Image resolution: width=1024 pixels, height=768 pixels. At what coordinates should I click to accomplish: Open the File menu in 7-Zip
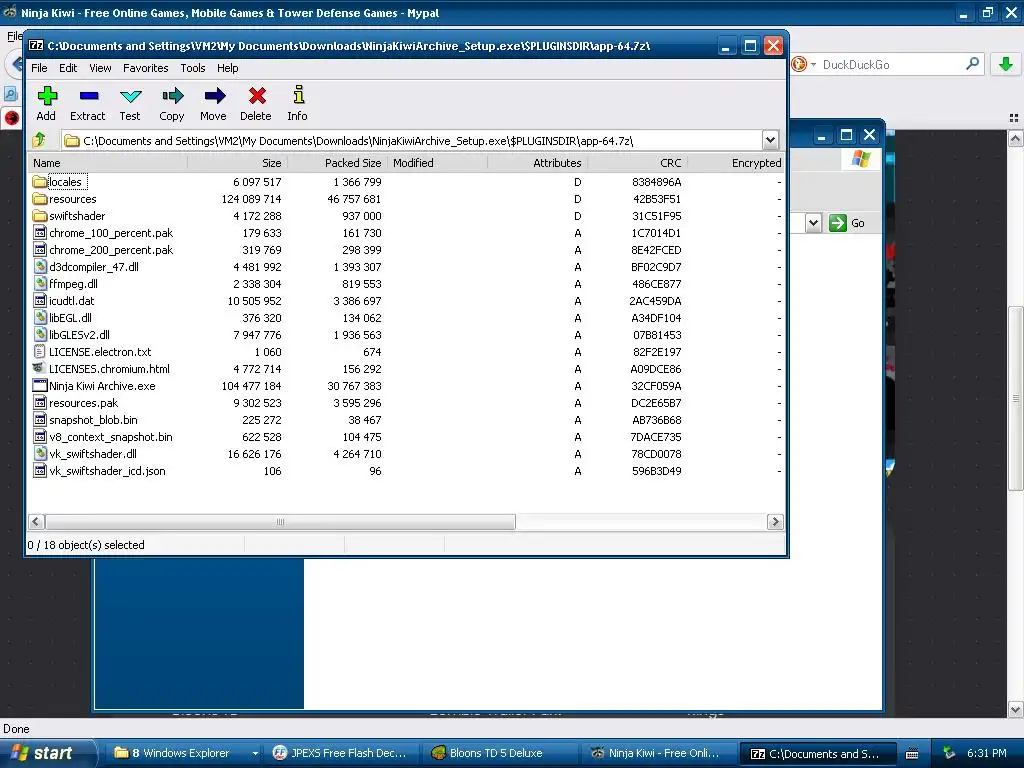(x=39, y=68)
